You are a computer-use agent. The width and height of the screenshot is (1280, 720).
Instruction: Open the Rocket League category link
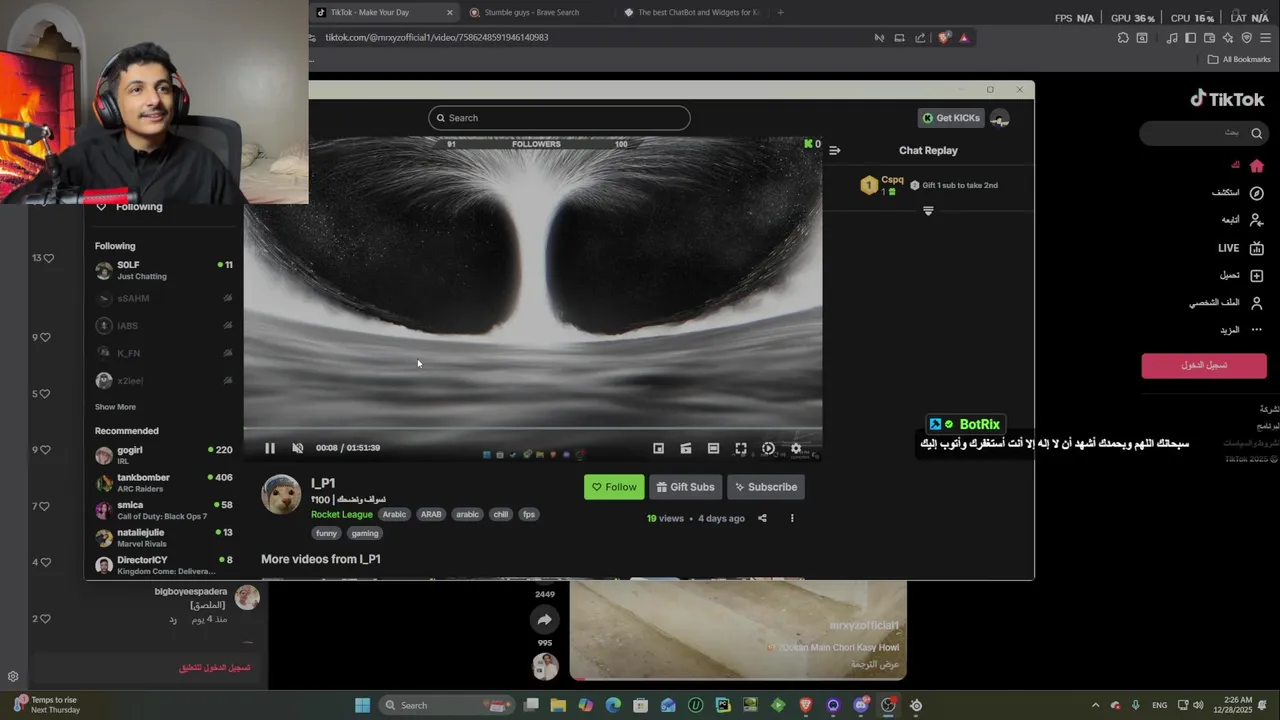[342, 514]
